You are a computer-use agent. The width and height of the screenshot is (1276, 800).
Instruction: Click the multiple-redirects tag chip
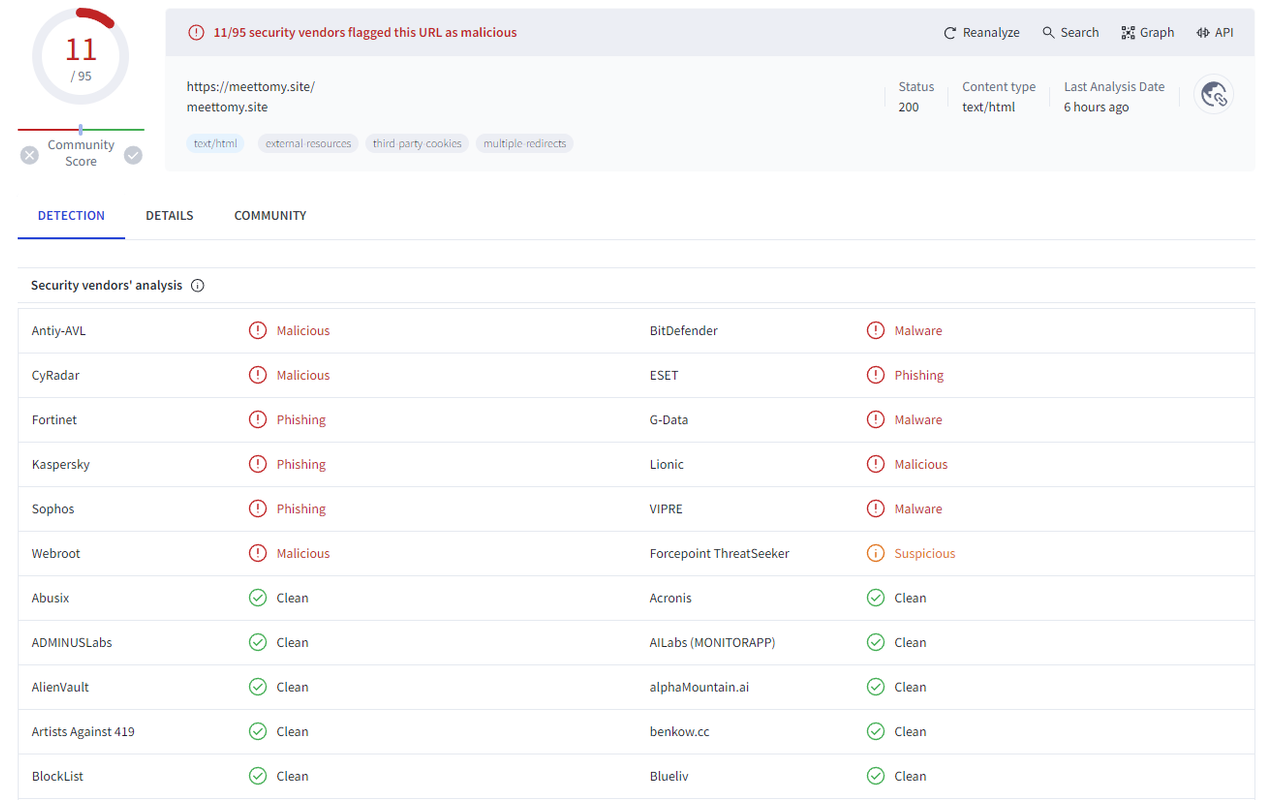pyautogui.click(x=525, y=143)
